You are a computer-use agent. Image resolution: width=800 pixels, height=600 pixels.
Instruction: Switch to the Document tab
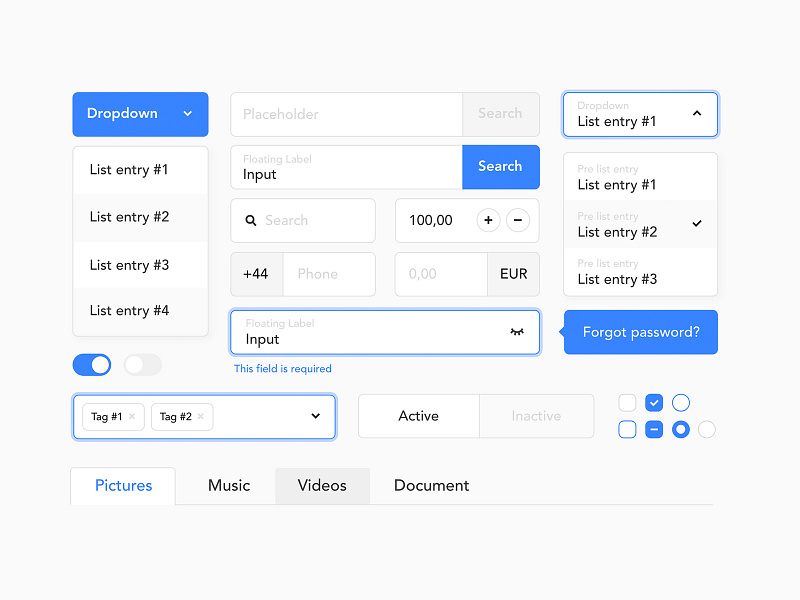tap(431, 485)
